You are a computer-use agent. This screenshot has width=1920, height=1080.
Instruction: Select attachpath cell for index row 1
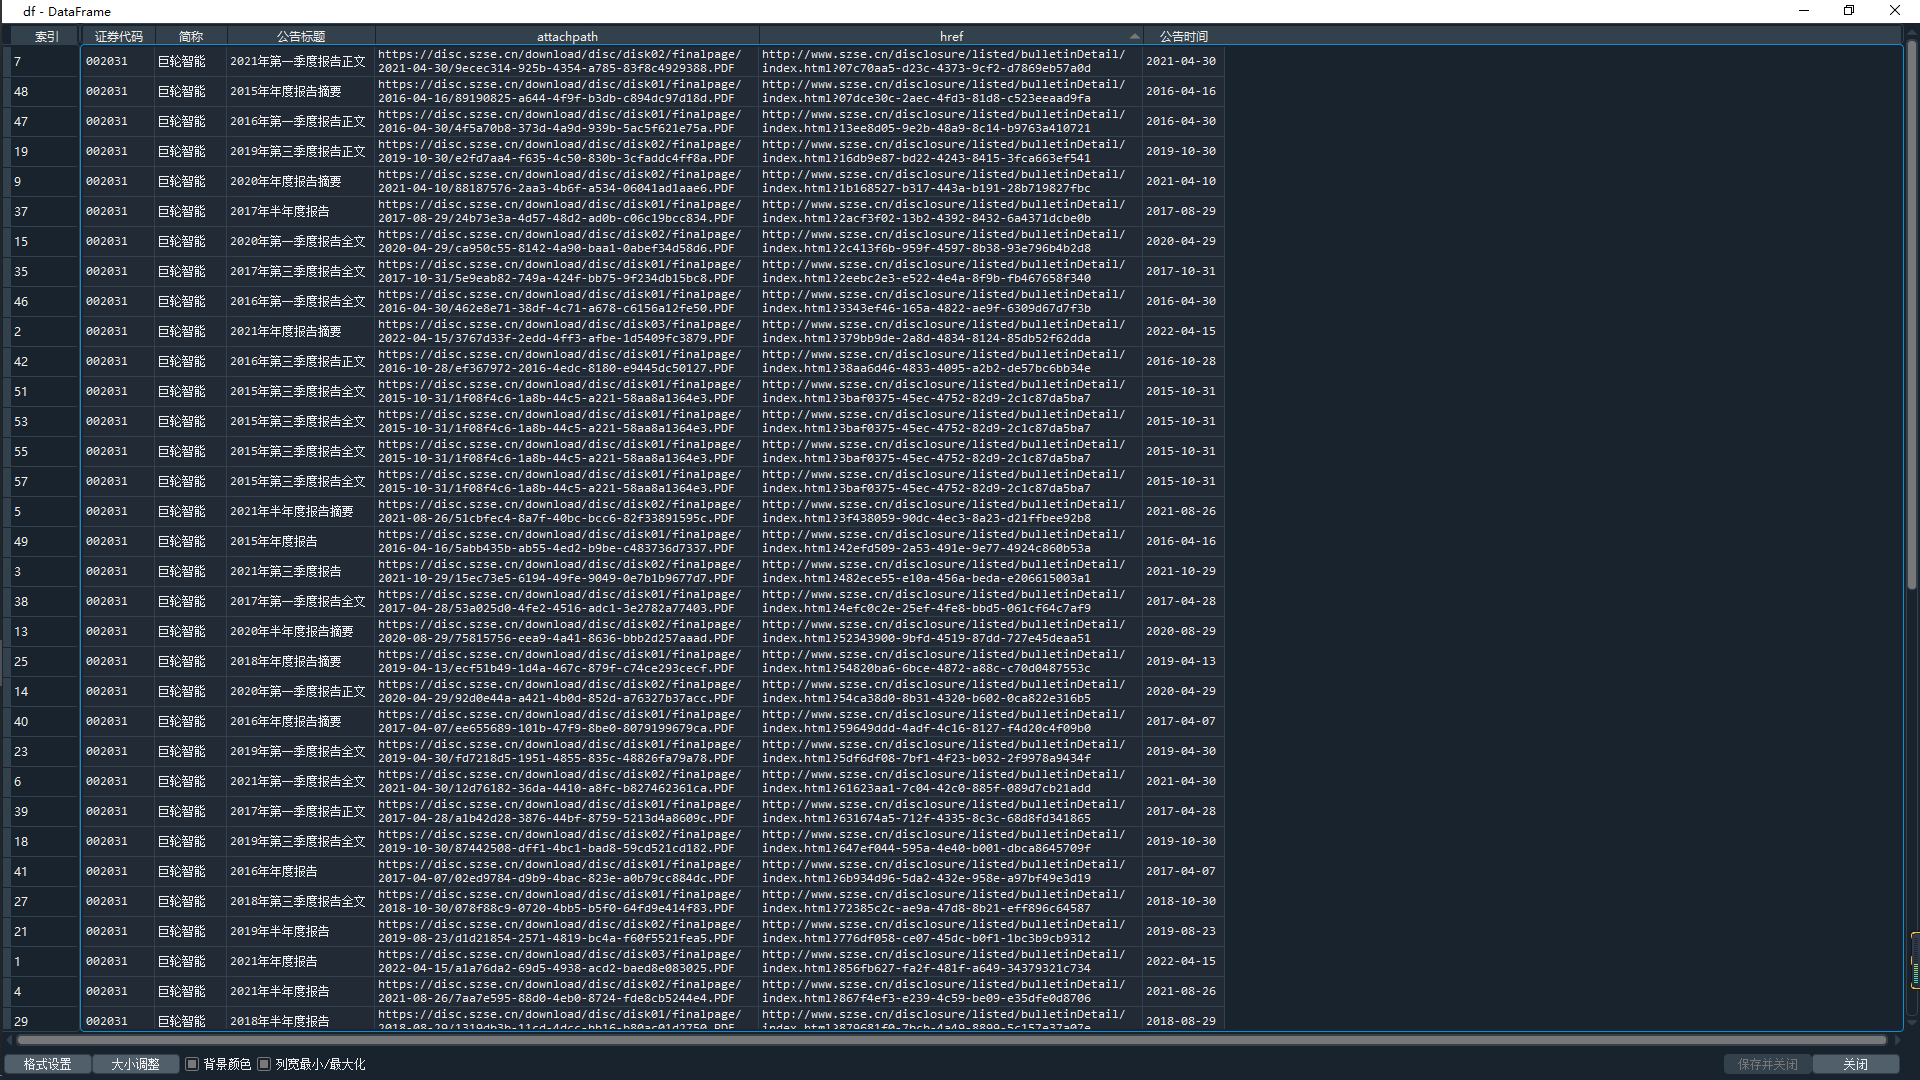pyautogui.click(x=567, y=961)
